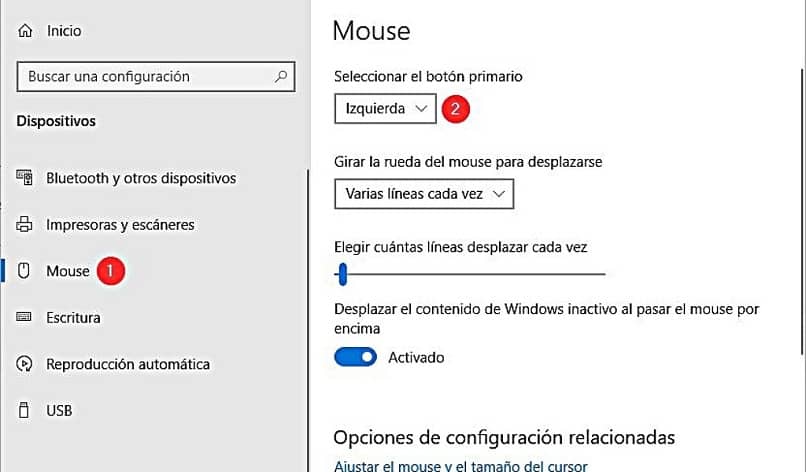Viewport: 806px width, 472px height.
Task: Click the autoplay Reproducción automática icon
Action: (25, 364)
